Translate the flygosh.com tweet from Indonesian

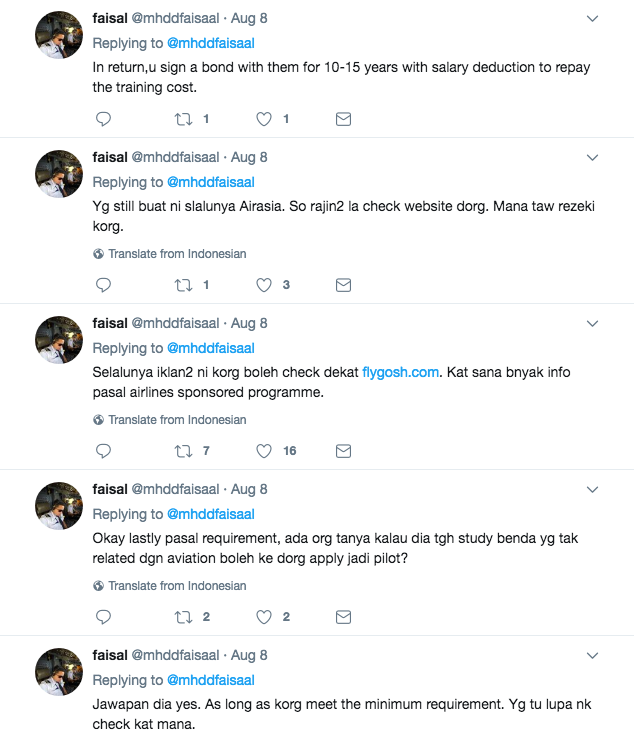click(x=176, y=420)
